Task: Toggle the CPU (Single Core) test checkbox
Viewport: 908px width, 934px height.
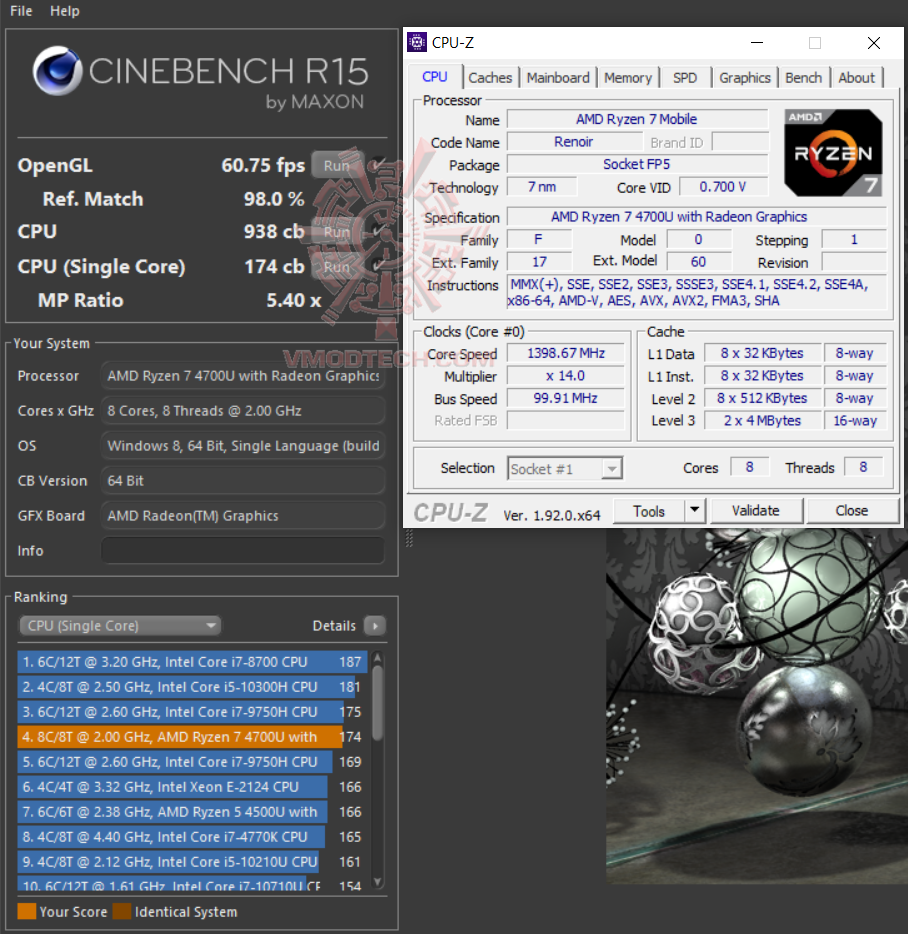Action: 377,266
